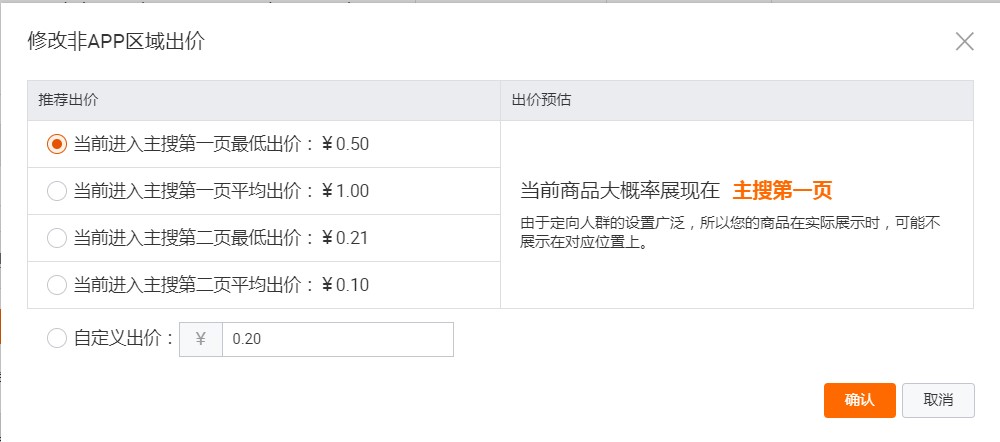Click the ¥0.50 price amount
Viewport: 1000px width, 442px height.
pyautogui.click(x=346, y=144)
